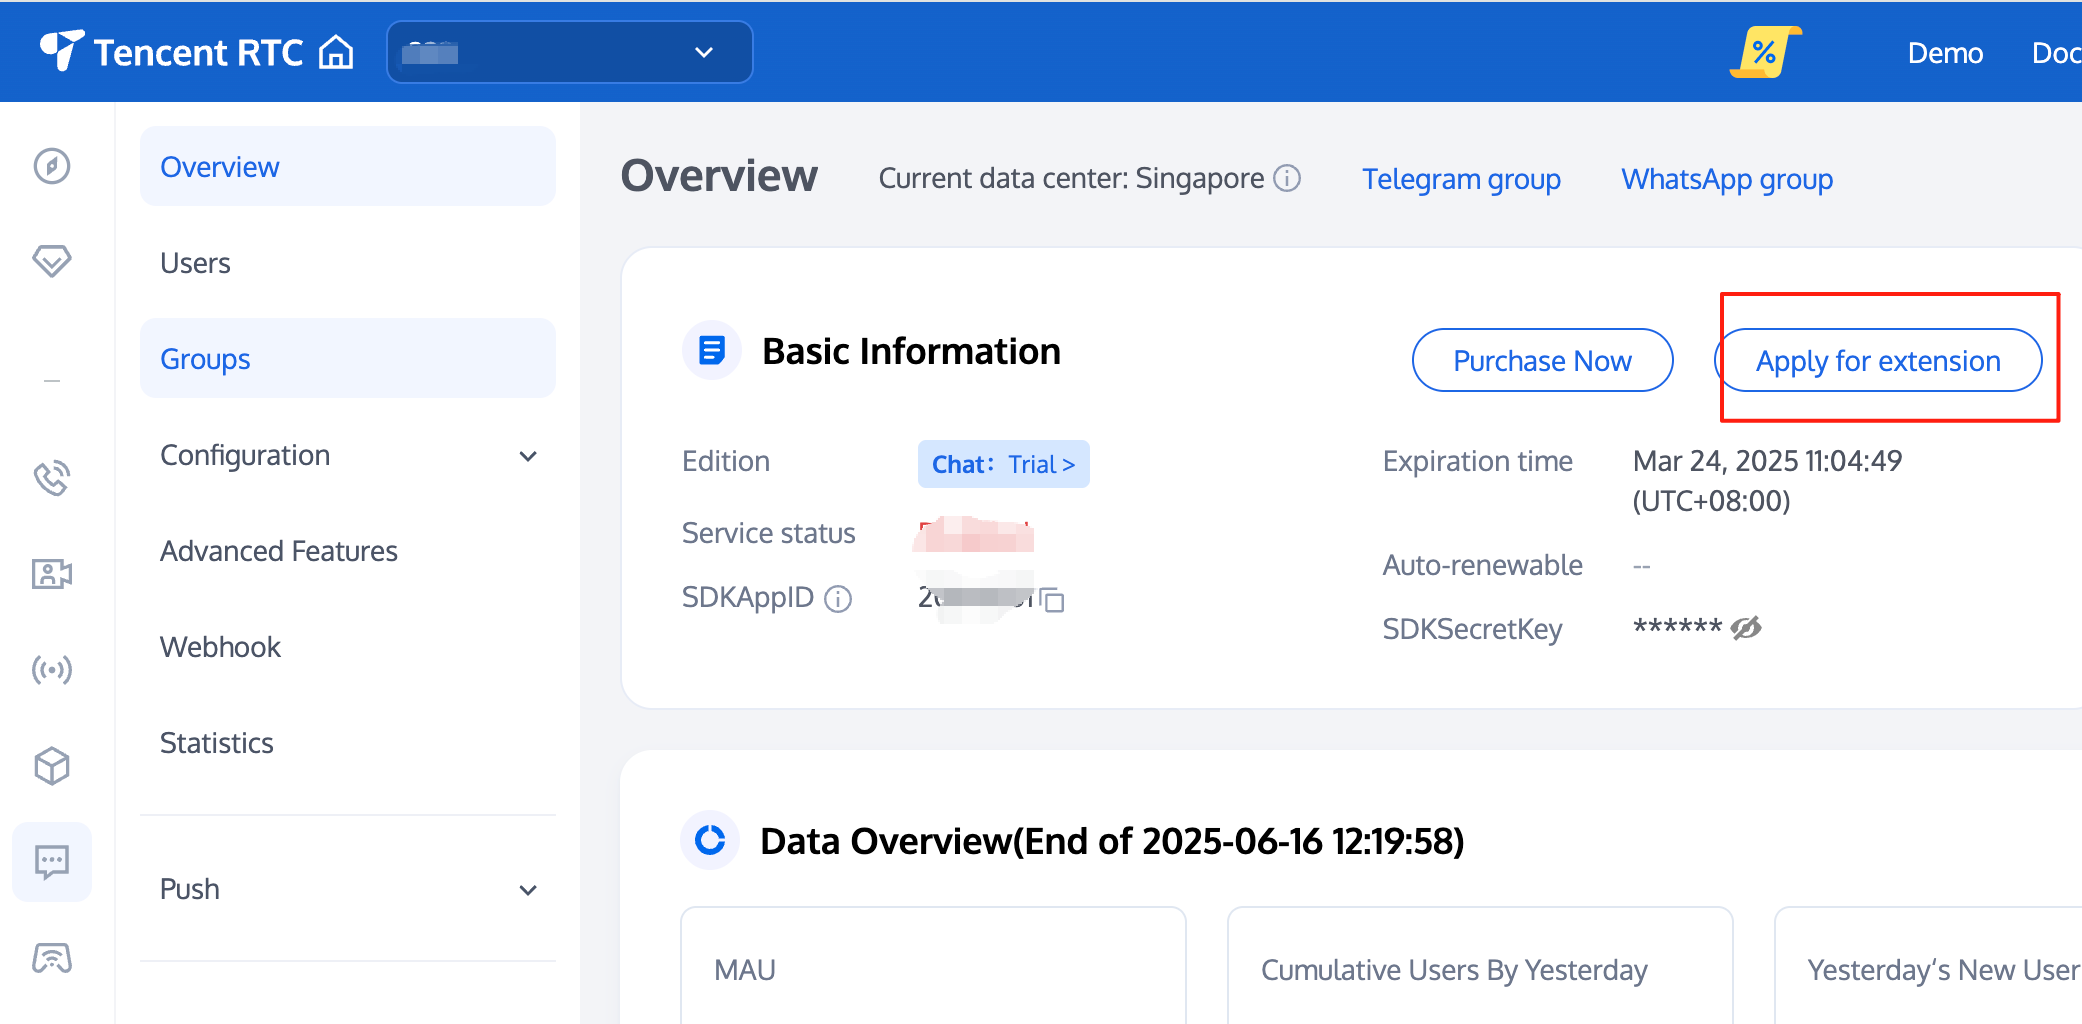Open the compass icon in left rail
This screenshot has height=1024, width=2082.
click(52, 166)
